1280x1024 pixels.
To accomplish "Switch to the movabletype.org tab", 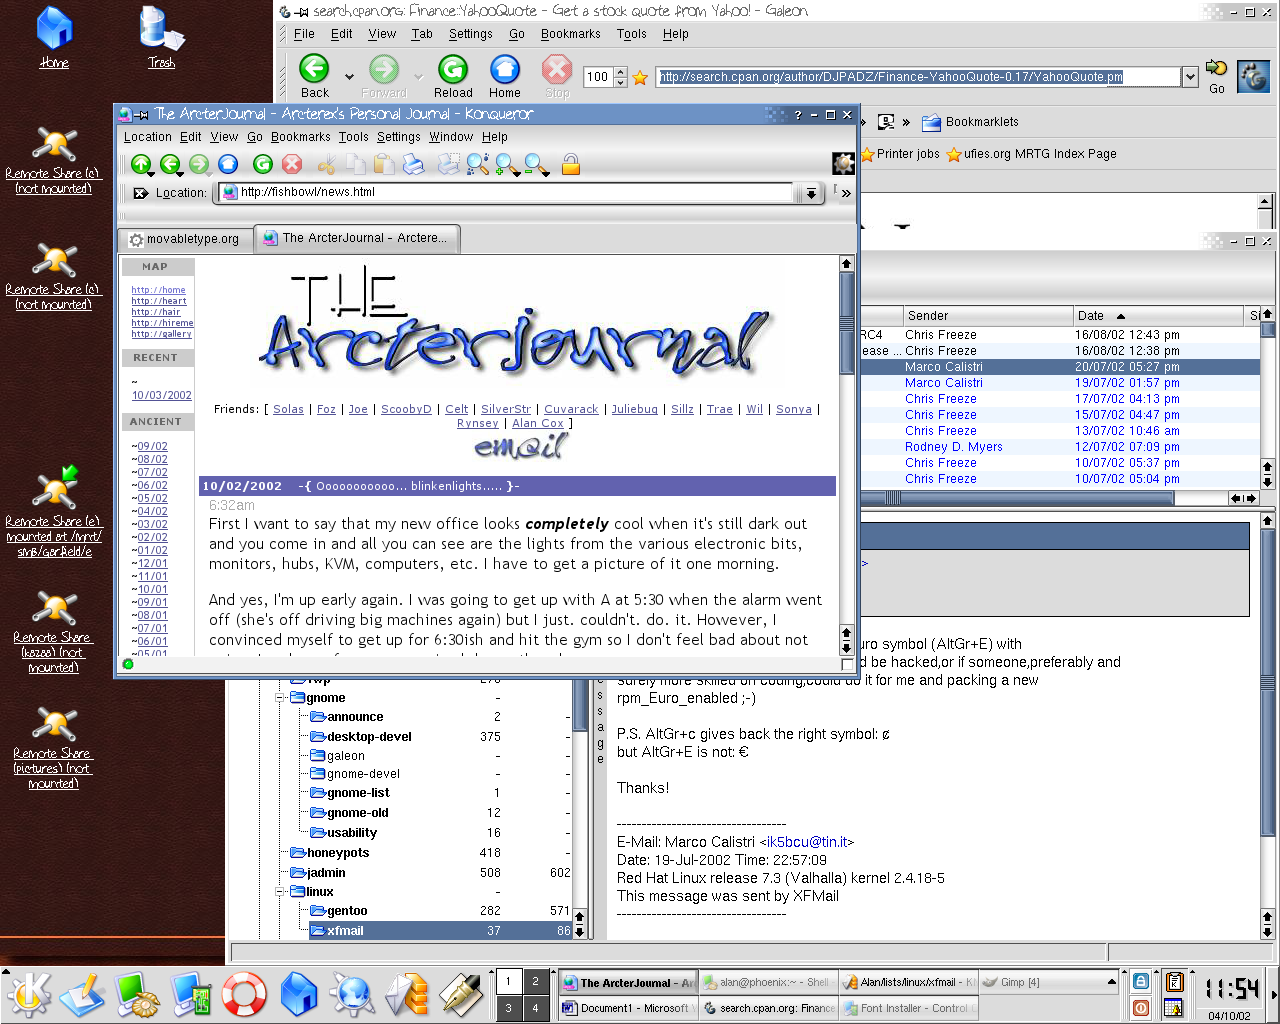I will point(184,239).
